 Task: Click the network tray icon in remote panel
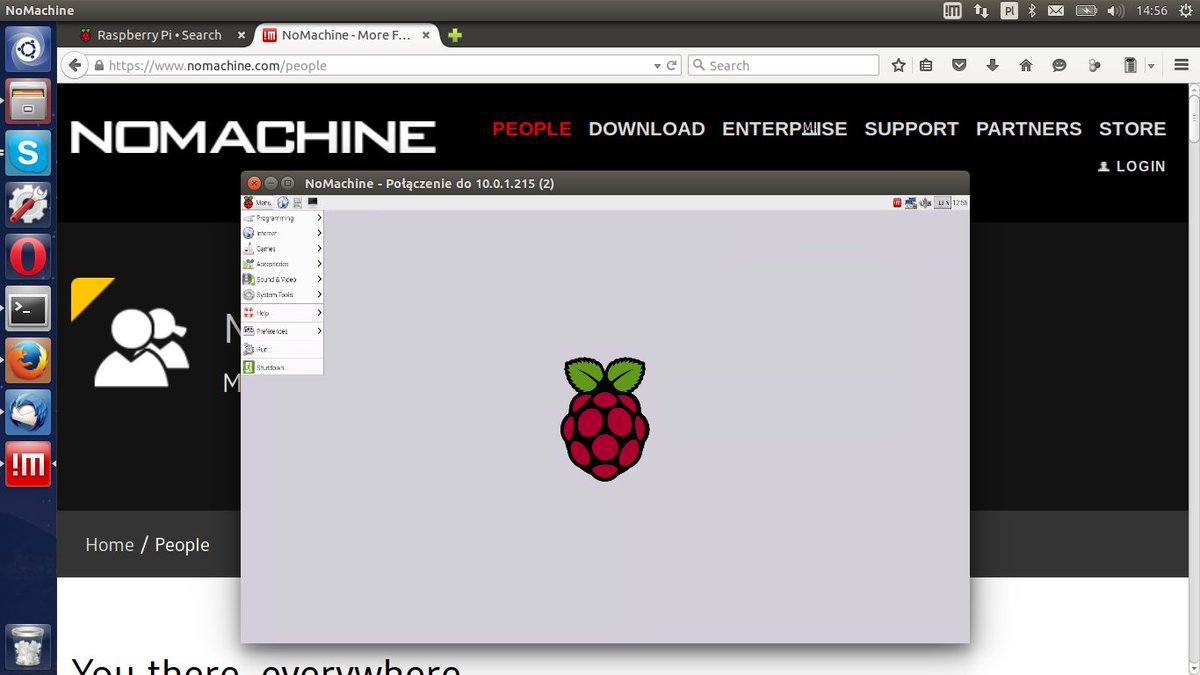pyautogui.click(x=911, y=203)
